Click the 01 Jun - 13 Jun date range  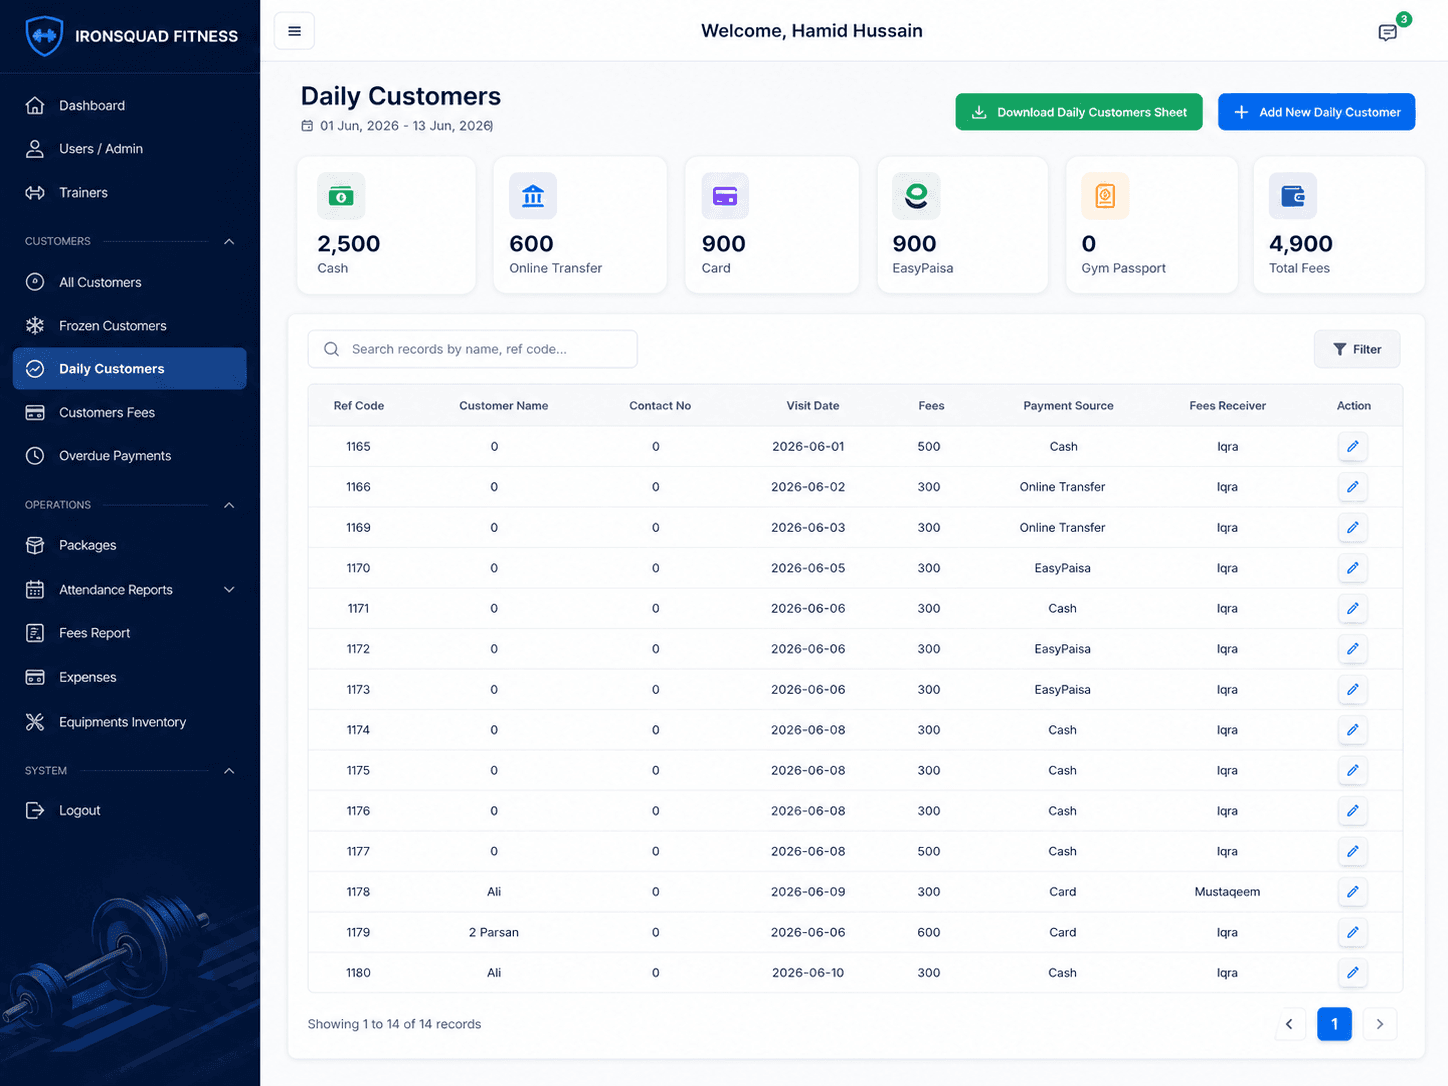pos(406,126)
